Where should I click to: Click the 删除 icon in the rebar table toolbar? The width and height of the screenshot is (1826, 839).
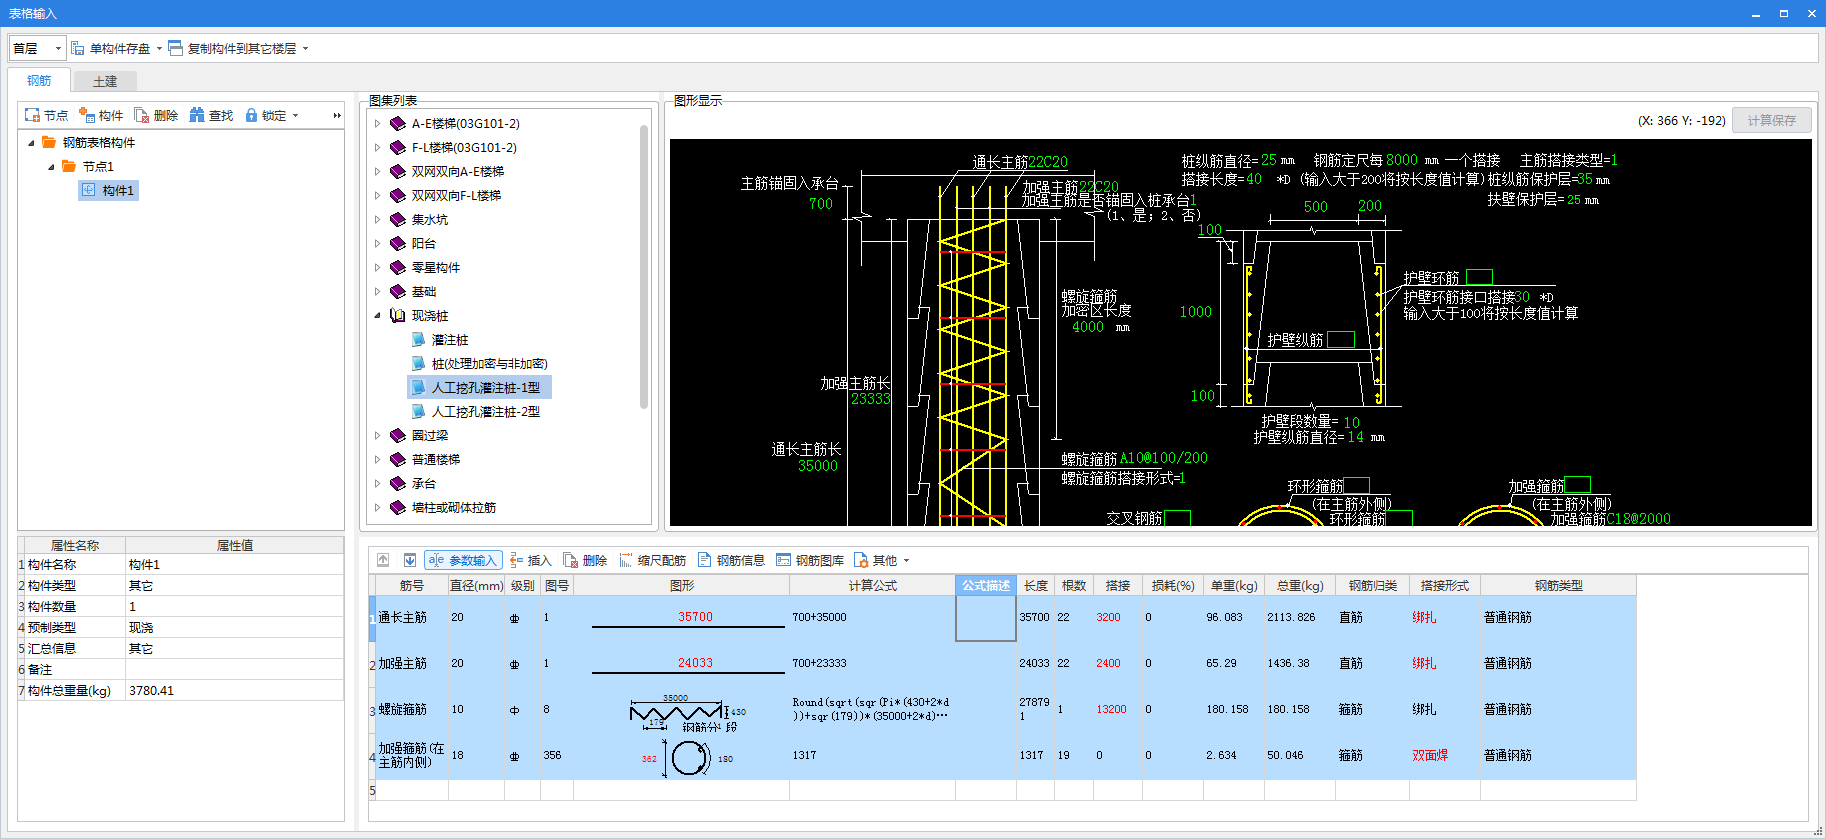(x=571, y=560)
